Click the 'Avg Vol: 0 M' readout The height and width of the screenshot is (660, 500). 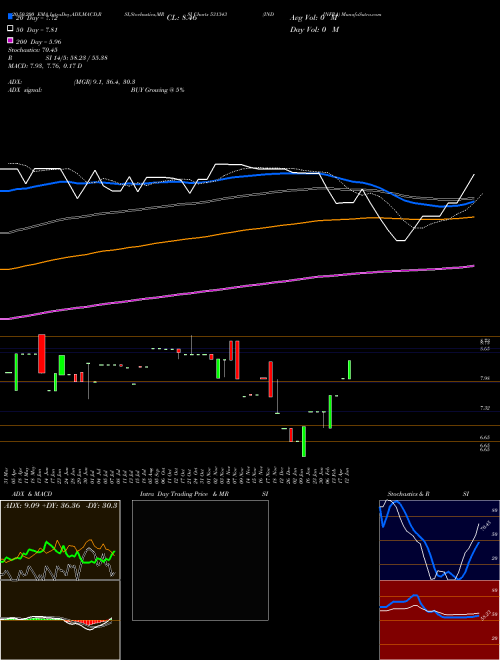pos(314,18)
